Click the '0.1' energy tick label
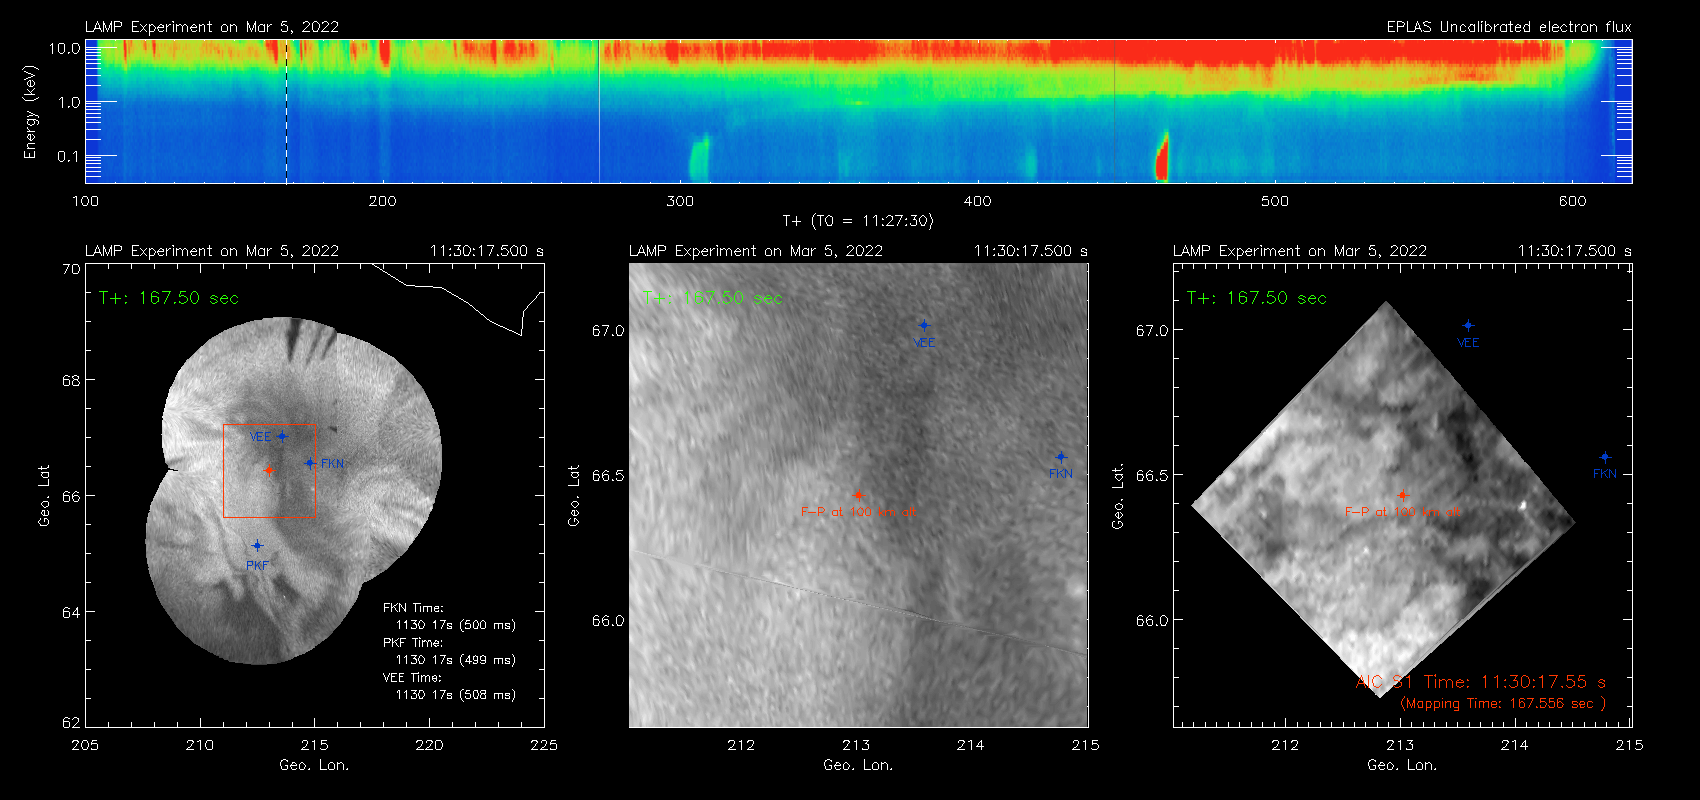This screenshot has width=1700, height=800. 69,156
